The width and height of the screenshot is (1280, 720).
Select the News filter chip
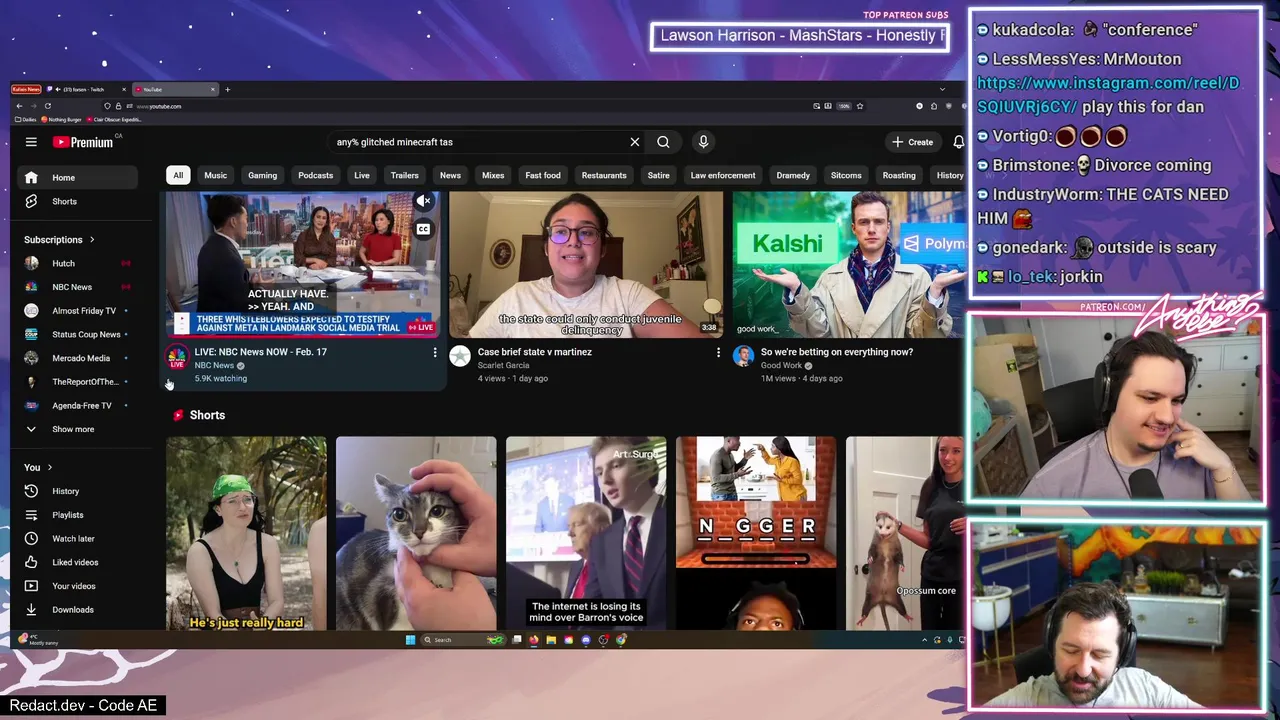pyautogui.click(x=451, y=175)
